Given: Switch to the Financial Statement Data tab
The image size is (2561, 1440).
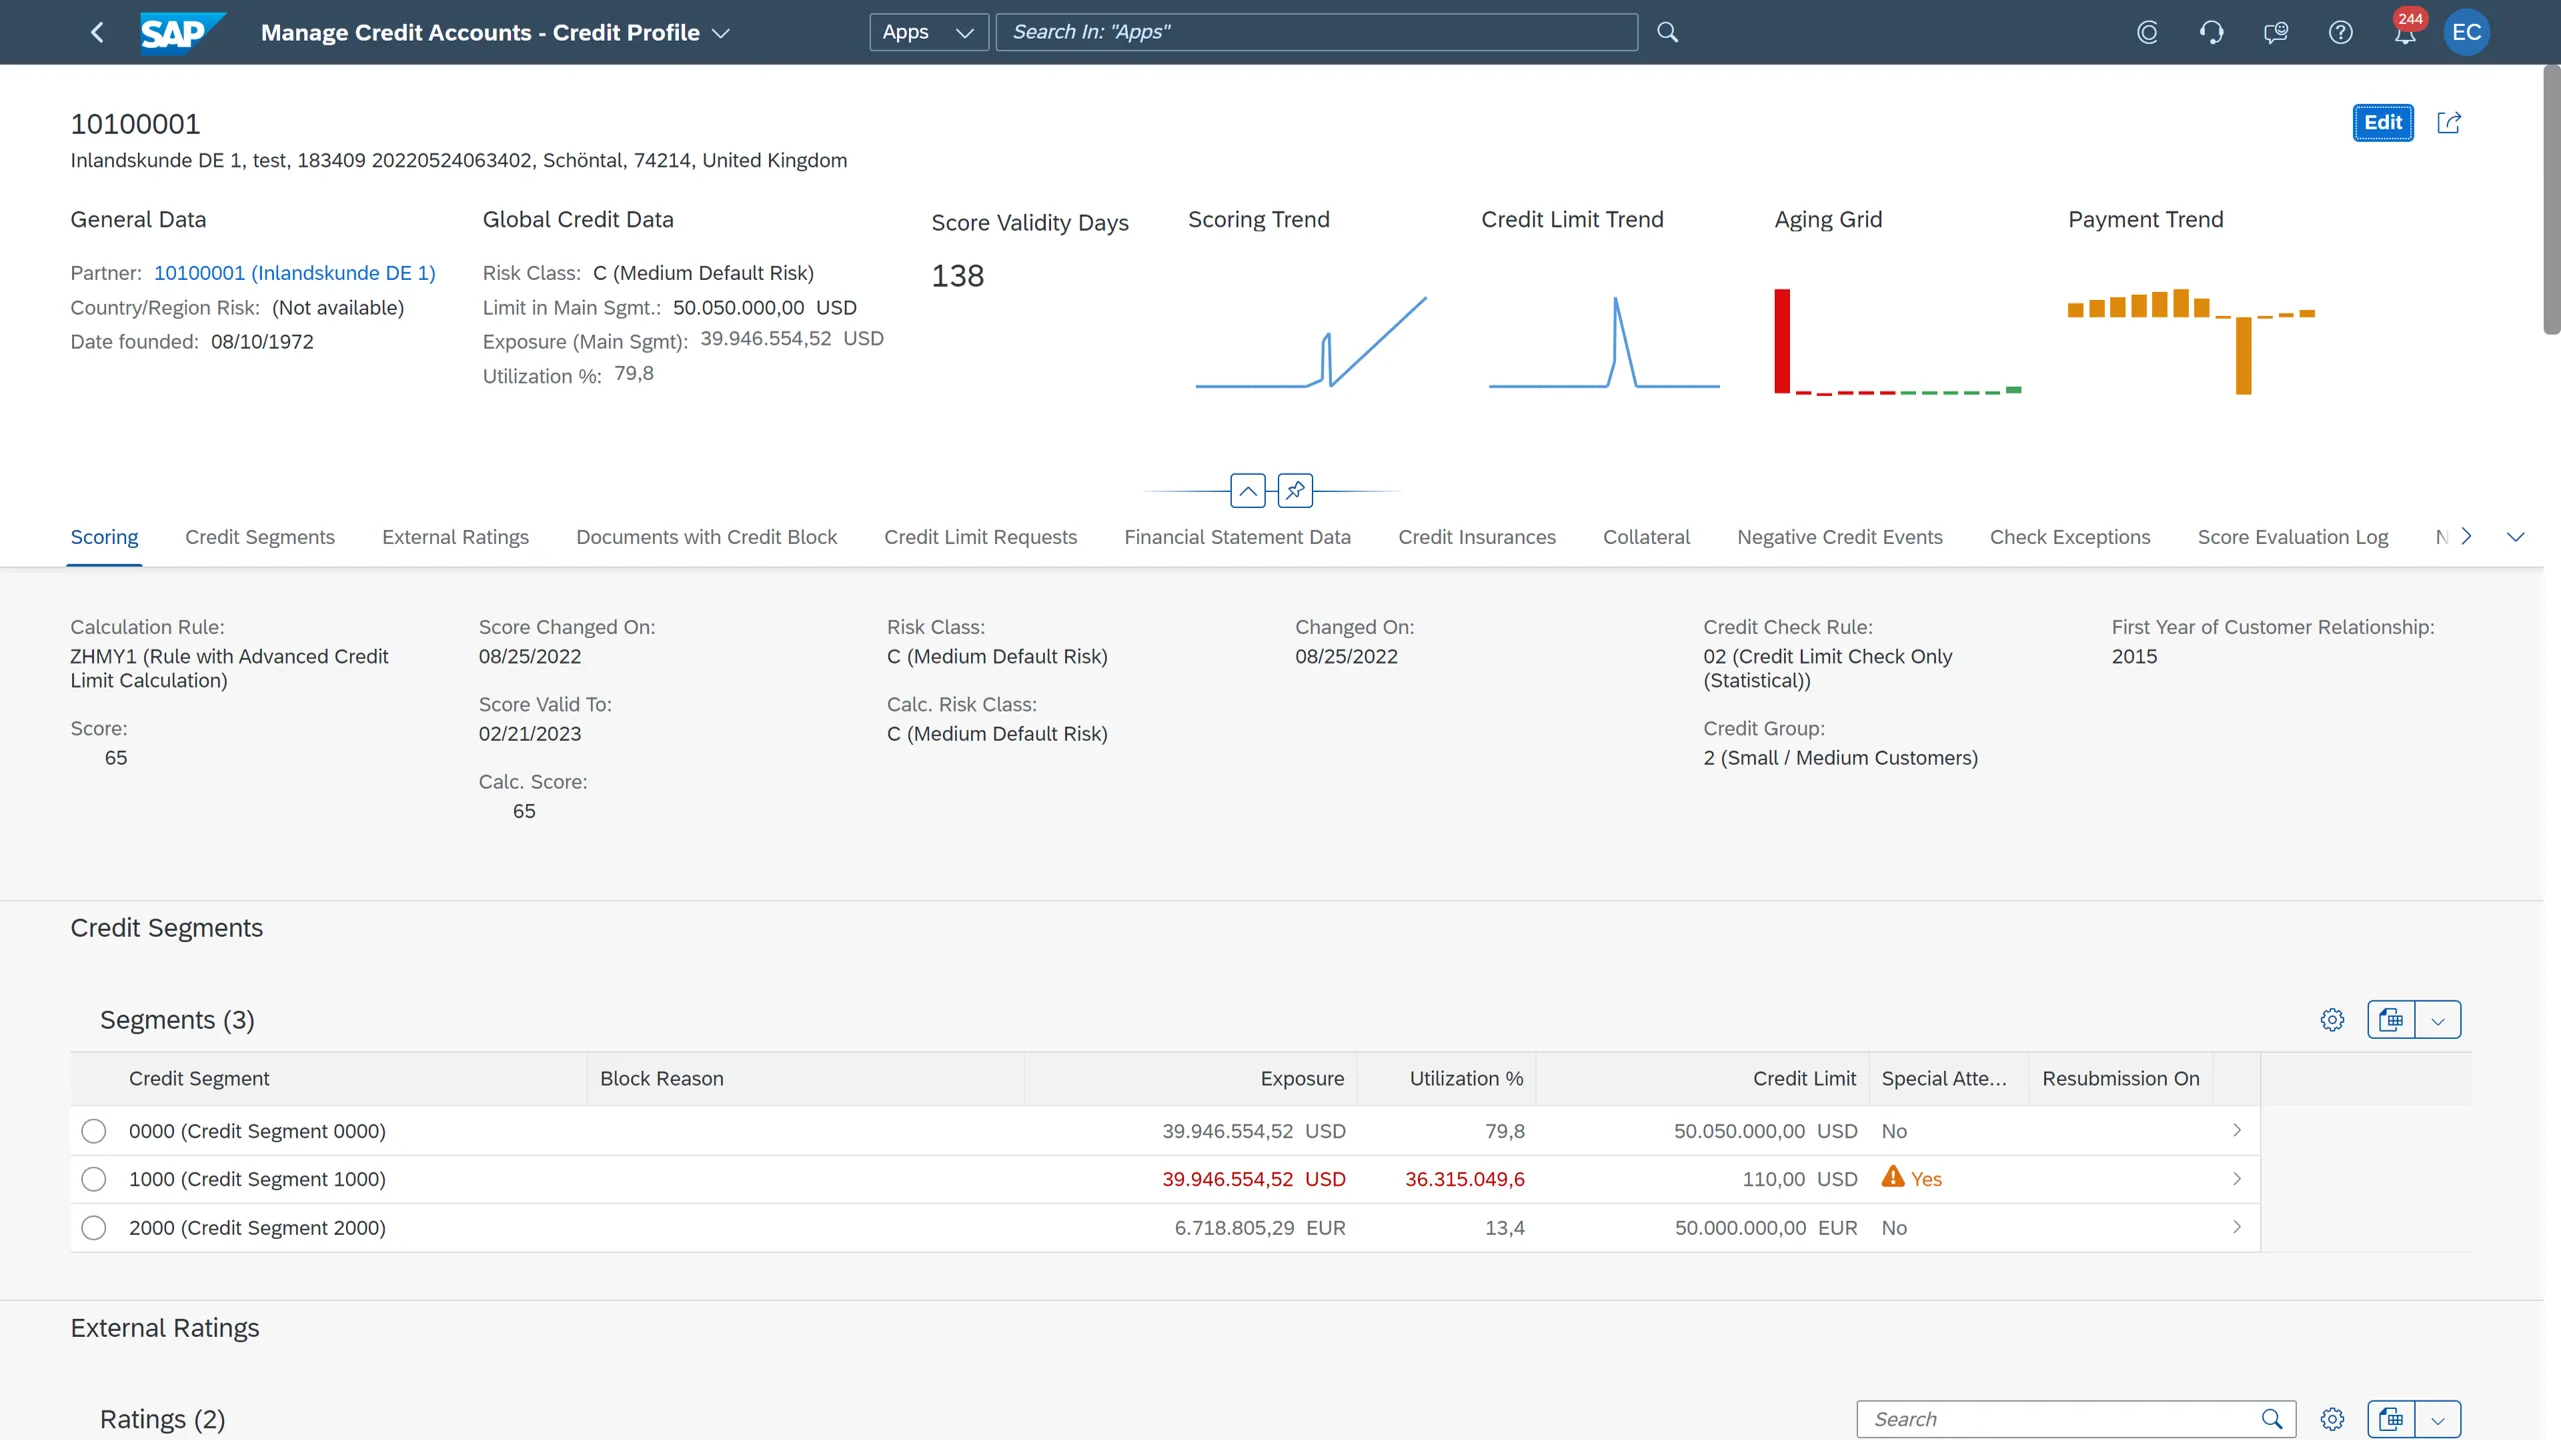Looking at the screenshot, I should click(1237, 537).
